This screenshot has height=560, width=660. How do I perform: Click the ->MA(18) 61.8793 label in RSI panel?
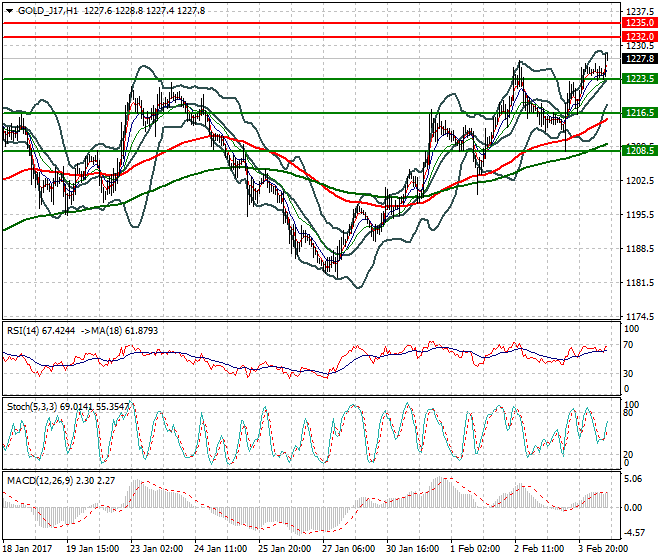pyautogui.click(x=119, y=331)
